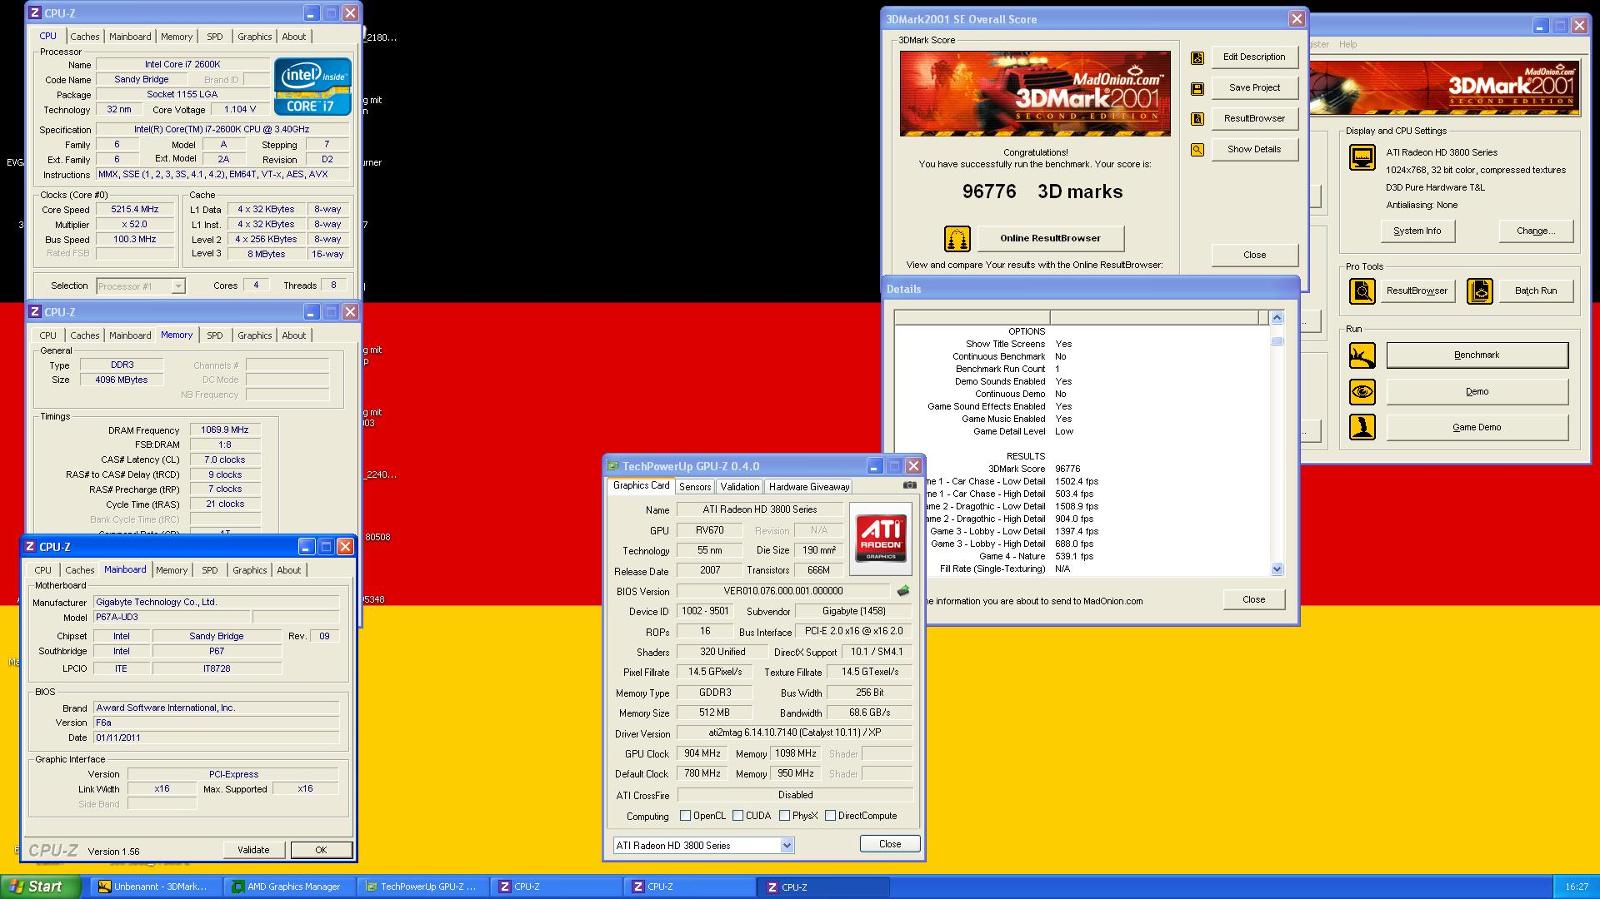Open the Hardware Giveaway tab in GPU-Z
The height and width of the screenshot is (899, 1600).
click(x=809, y=487)
